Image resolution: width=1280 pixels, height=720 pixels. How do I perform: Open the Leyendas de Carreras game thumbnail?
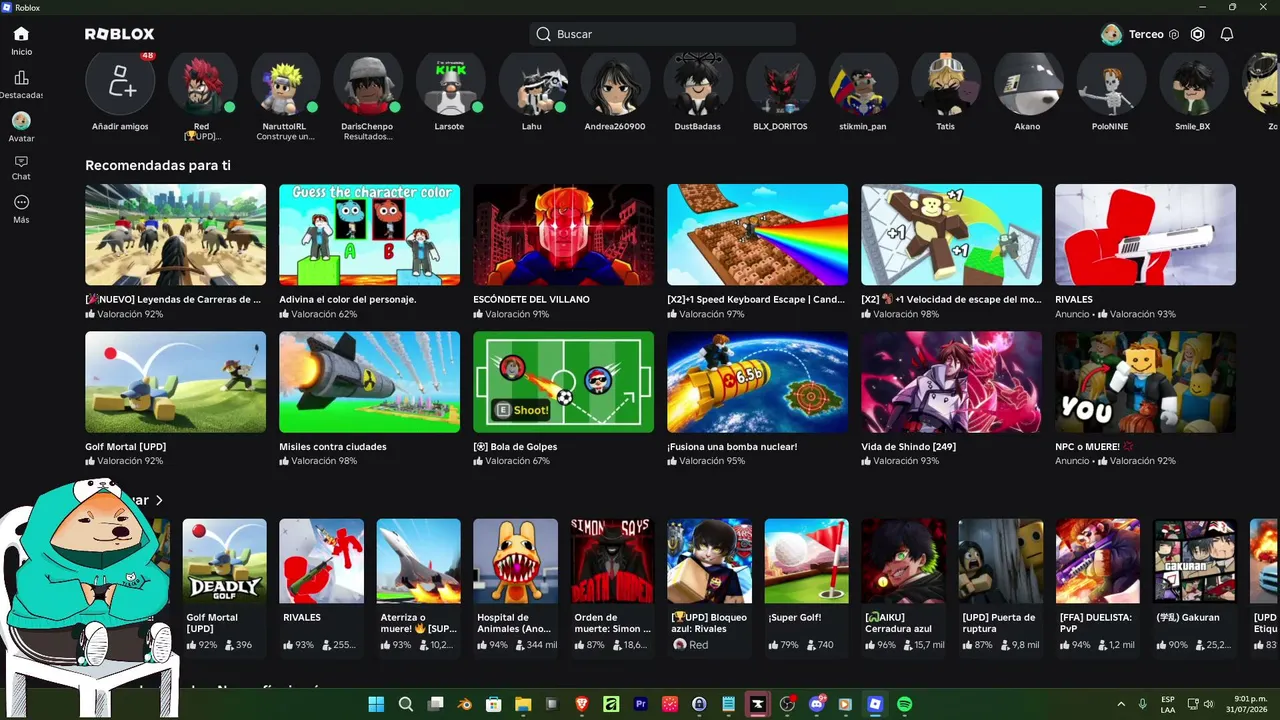coord(175,235)
